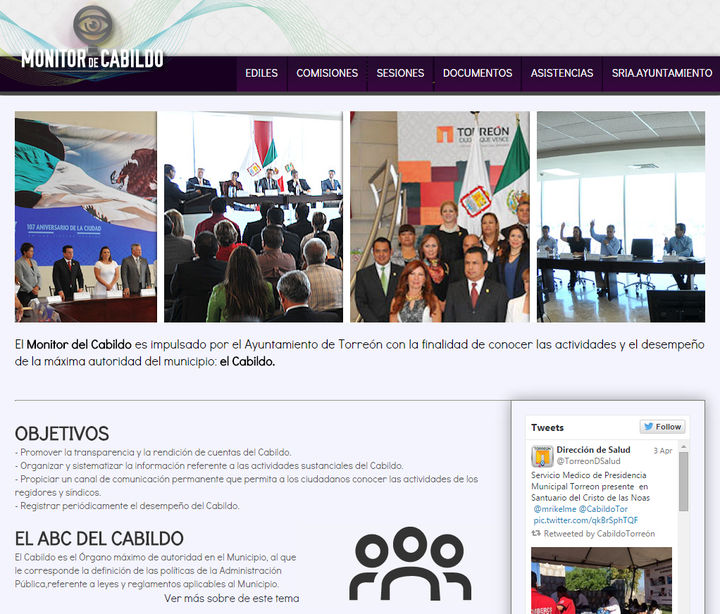Open the council voting session photo
This screenshot has width=720, height=614.
coord(620,216)
